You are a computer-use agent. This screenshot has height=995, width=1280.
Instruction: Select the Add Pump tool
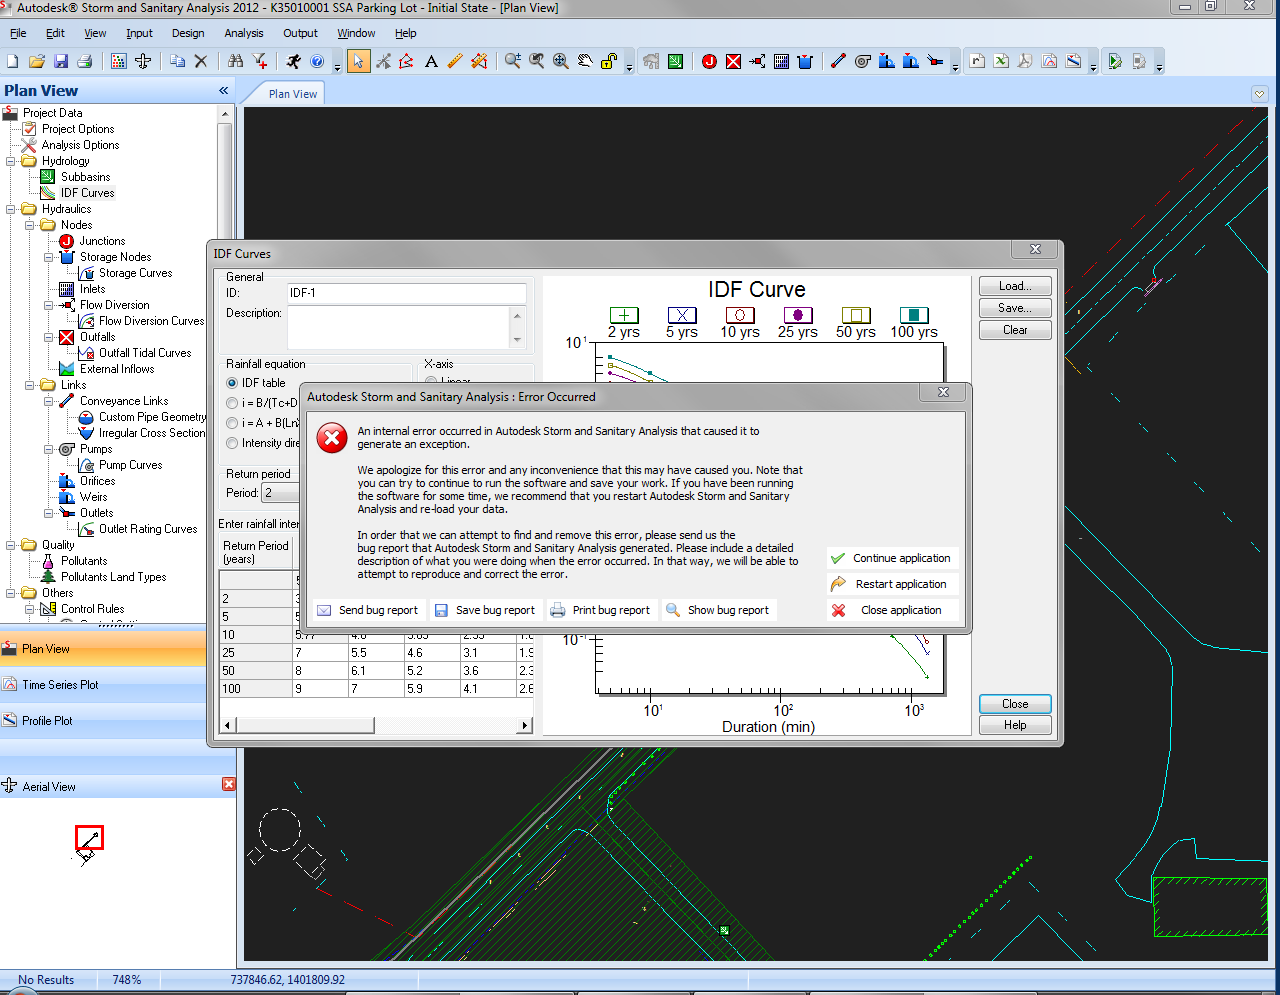tap(862, 61)
